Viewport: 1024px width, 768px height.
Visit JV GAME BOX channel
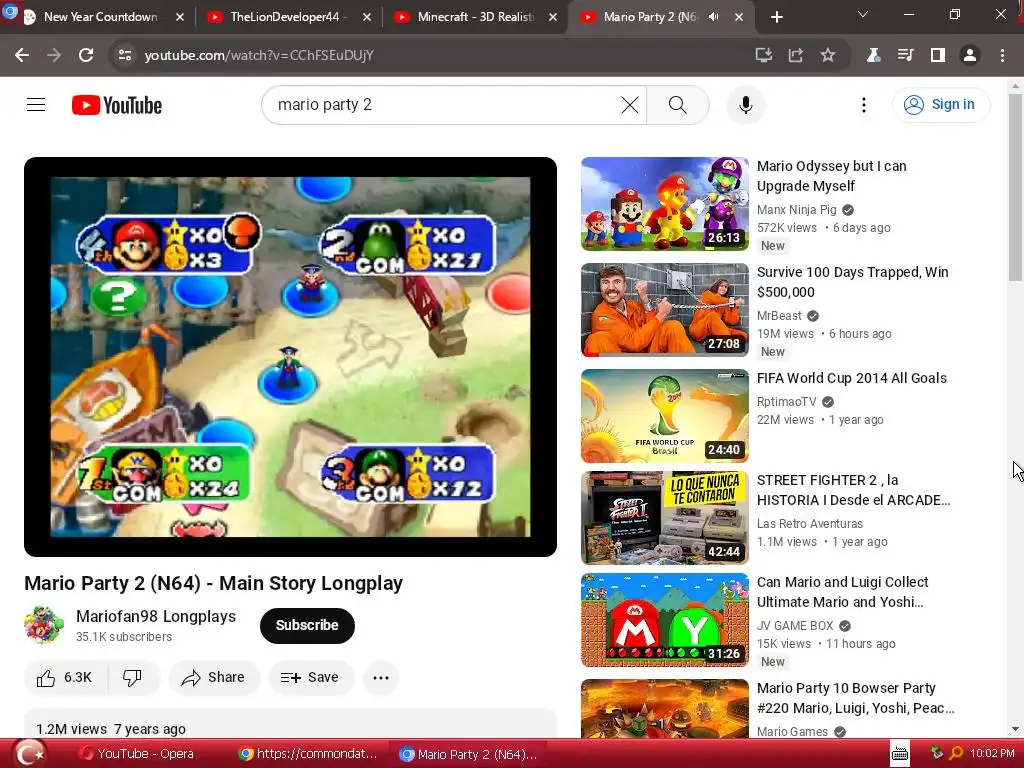(795, 626)
